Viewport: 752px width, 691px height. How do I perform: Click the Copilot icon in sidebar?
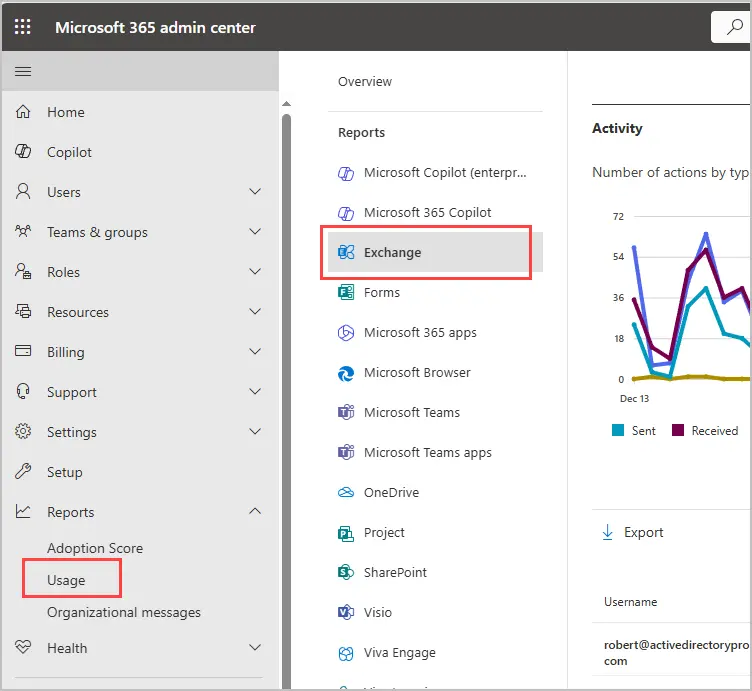tap(23, 152)
